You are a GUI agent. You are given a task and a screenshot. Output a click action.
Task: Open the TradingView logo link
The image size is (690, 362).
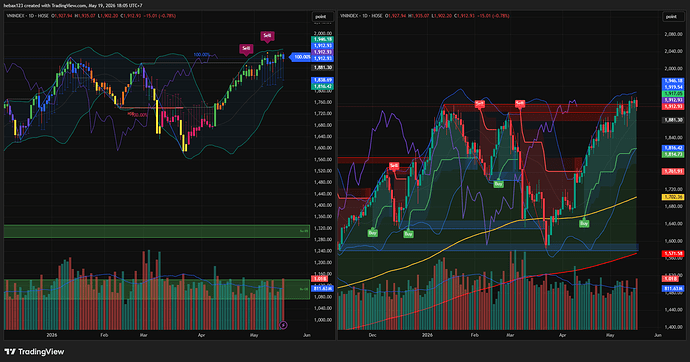tap(34, 351)
